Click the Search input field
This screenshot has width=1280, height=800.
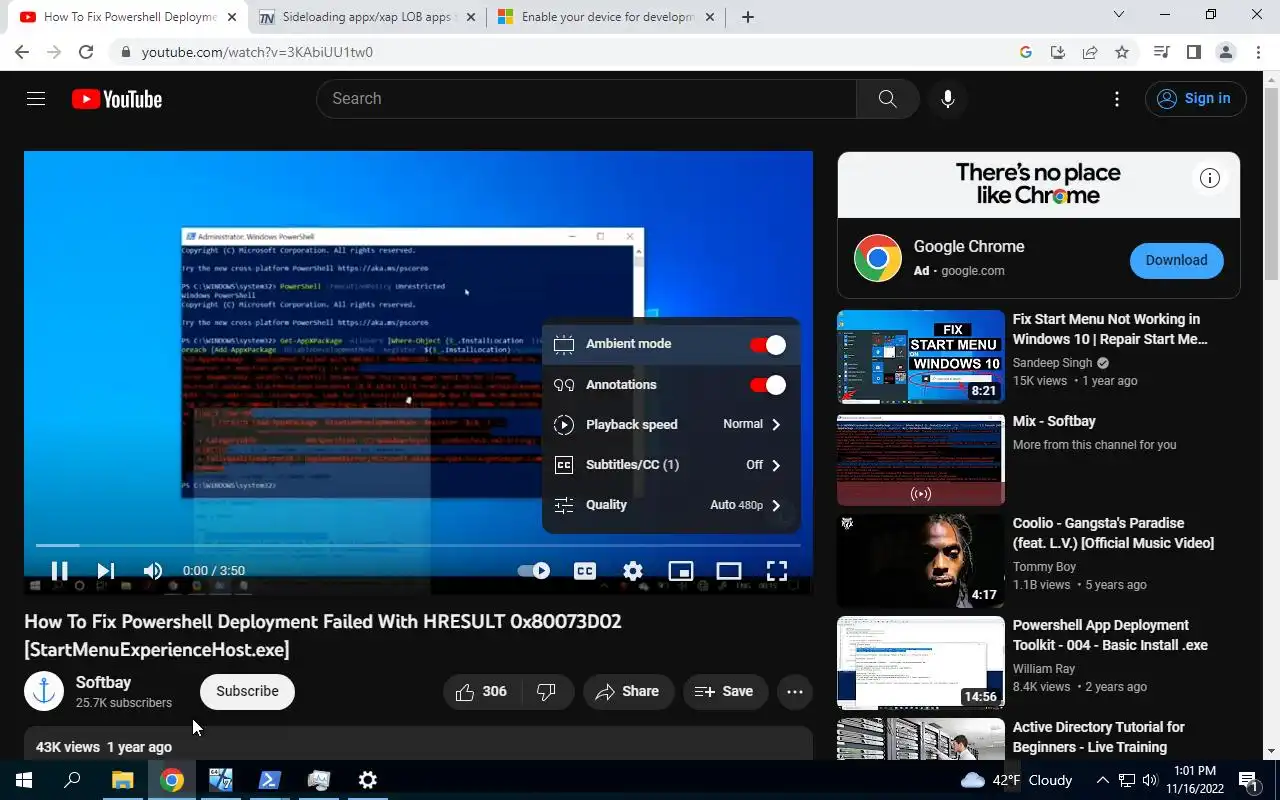tap(586, 99)
